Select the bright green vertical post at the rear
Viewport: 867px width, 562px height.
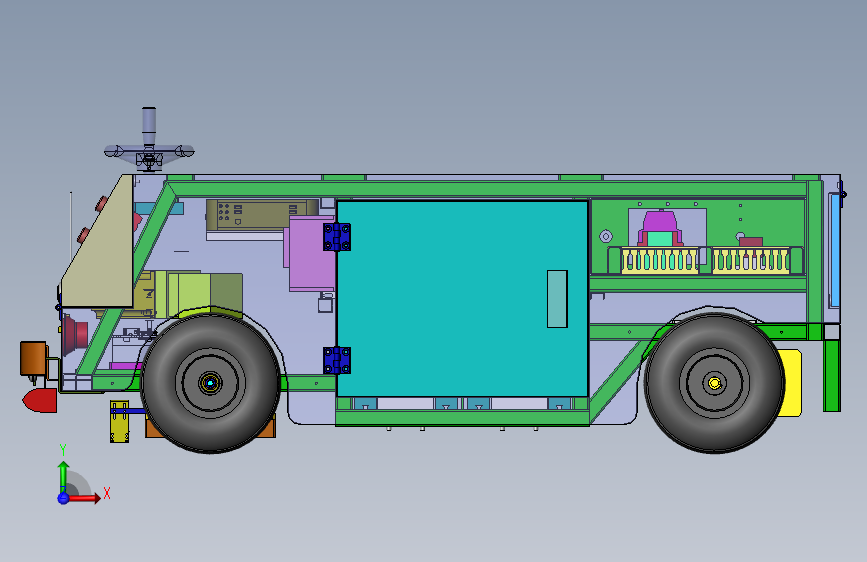[x=832, y=376]
